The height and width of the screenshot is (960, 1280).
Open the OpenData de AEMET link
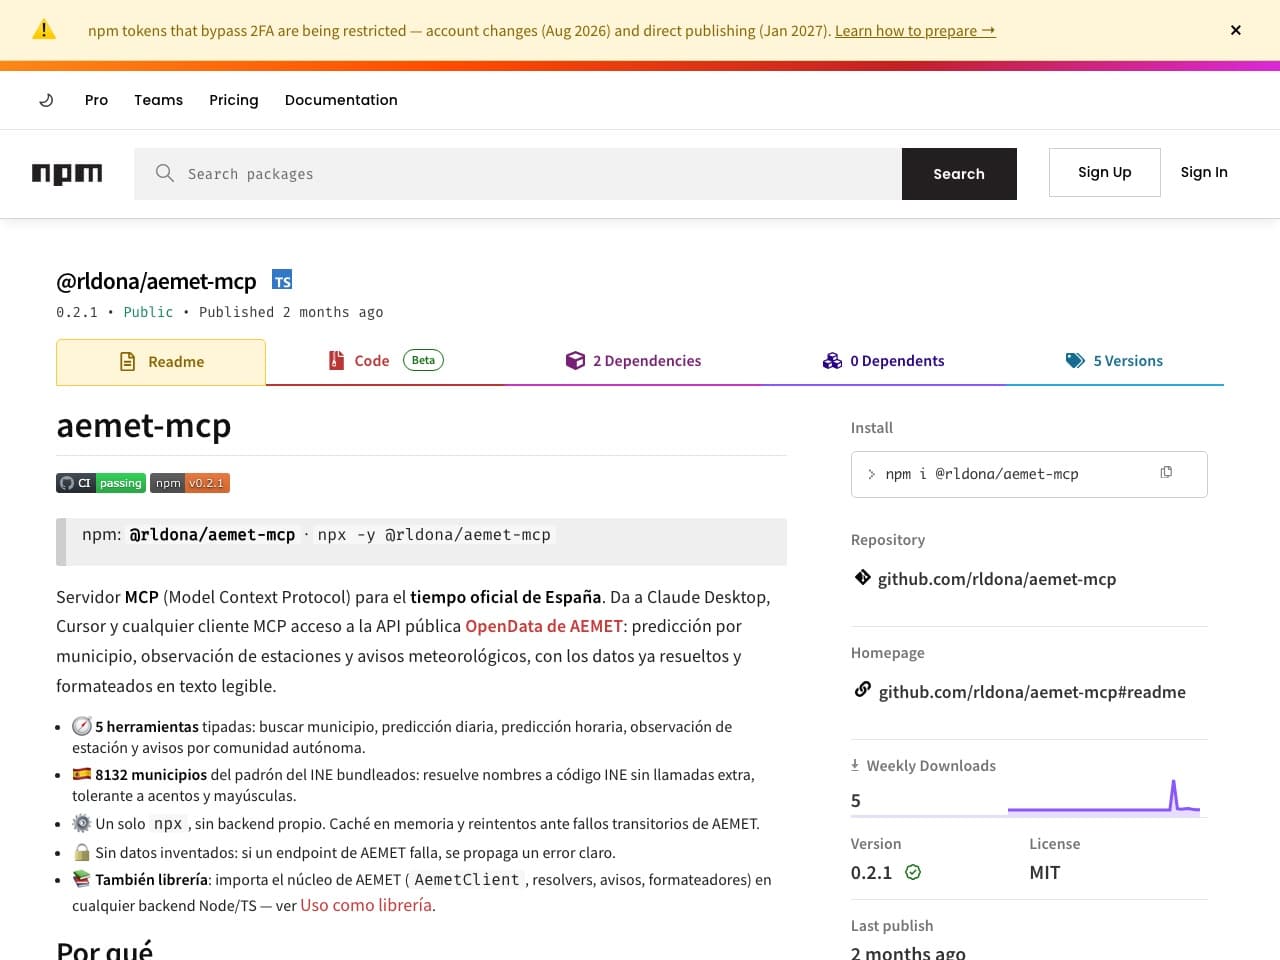click(544, 626)
